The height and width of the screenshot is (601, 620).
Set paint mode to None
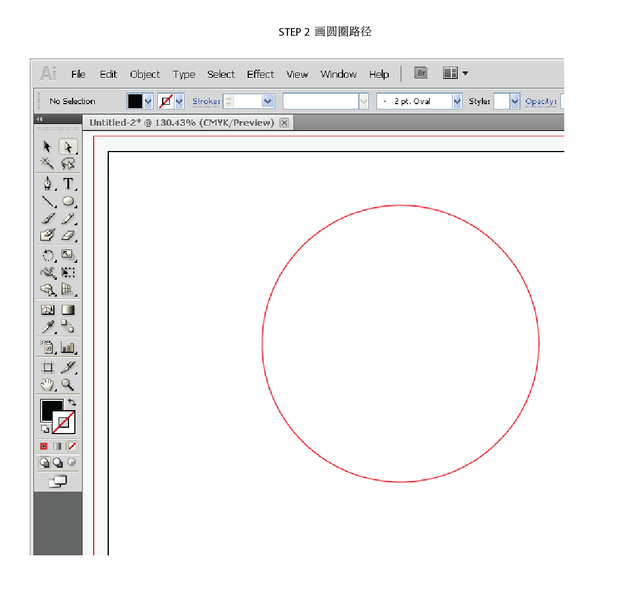click(x=72, y=446)
